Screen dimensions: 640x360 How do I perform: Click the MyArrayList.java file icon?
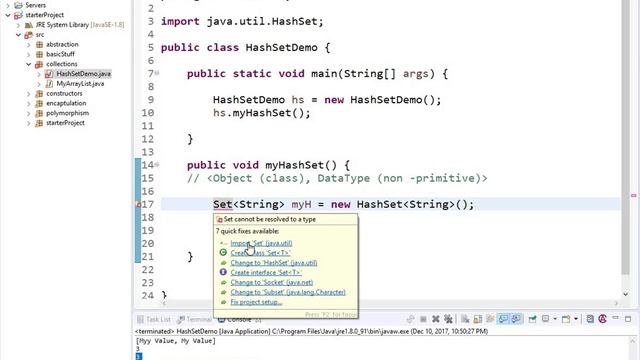49,84
